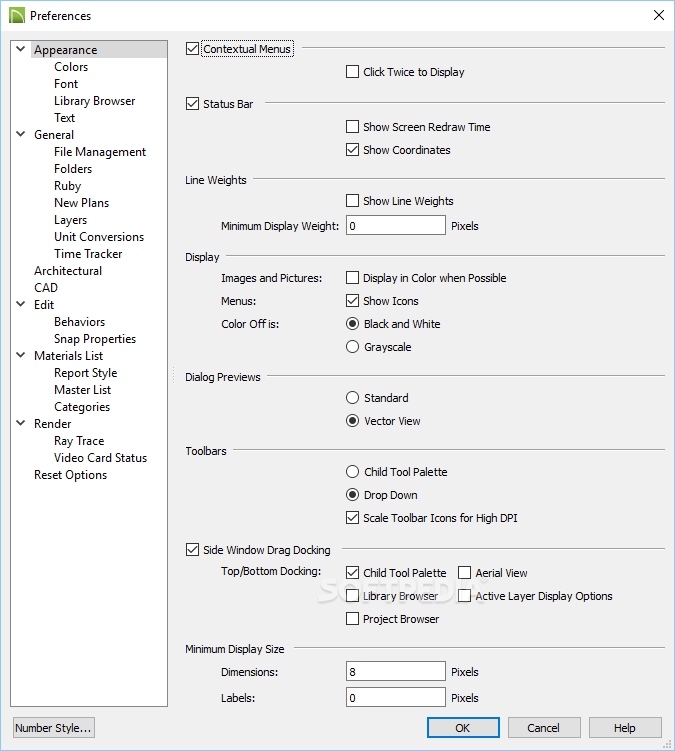Select Materials List in the tree
Screen dimensions: 675x751
tap(69, 356)
